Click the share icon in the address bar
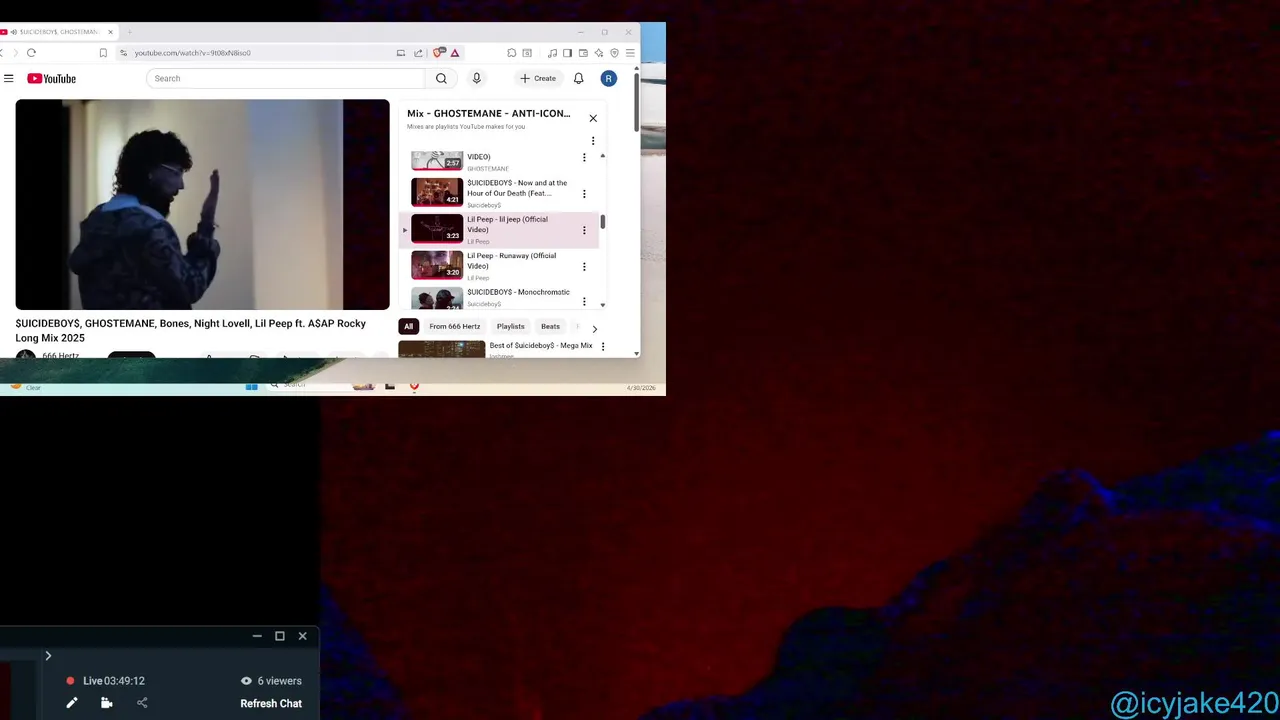Viewport: 1280px width, 720px height. pyautogui.click(x=418, y=53)
